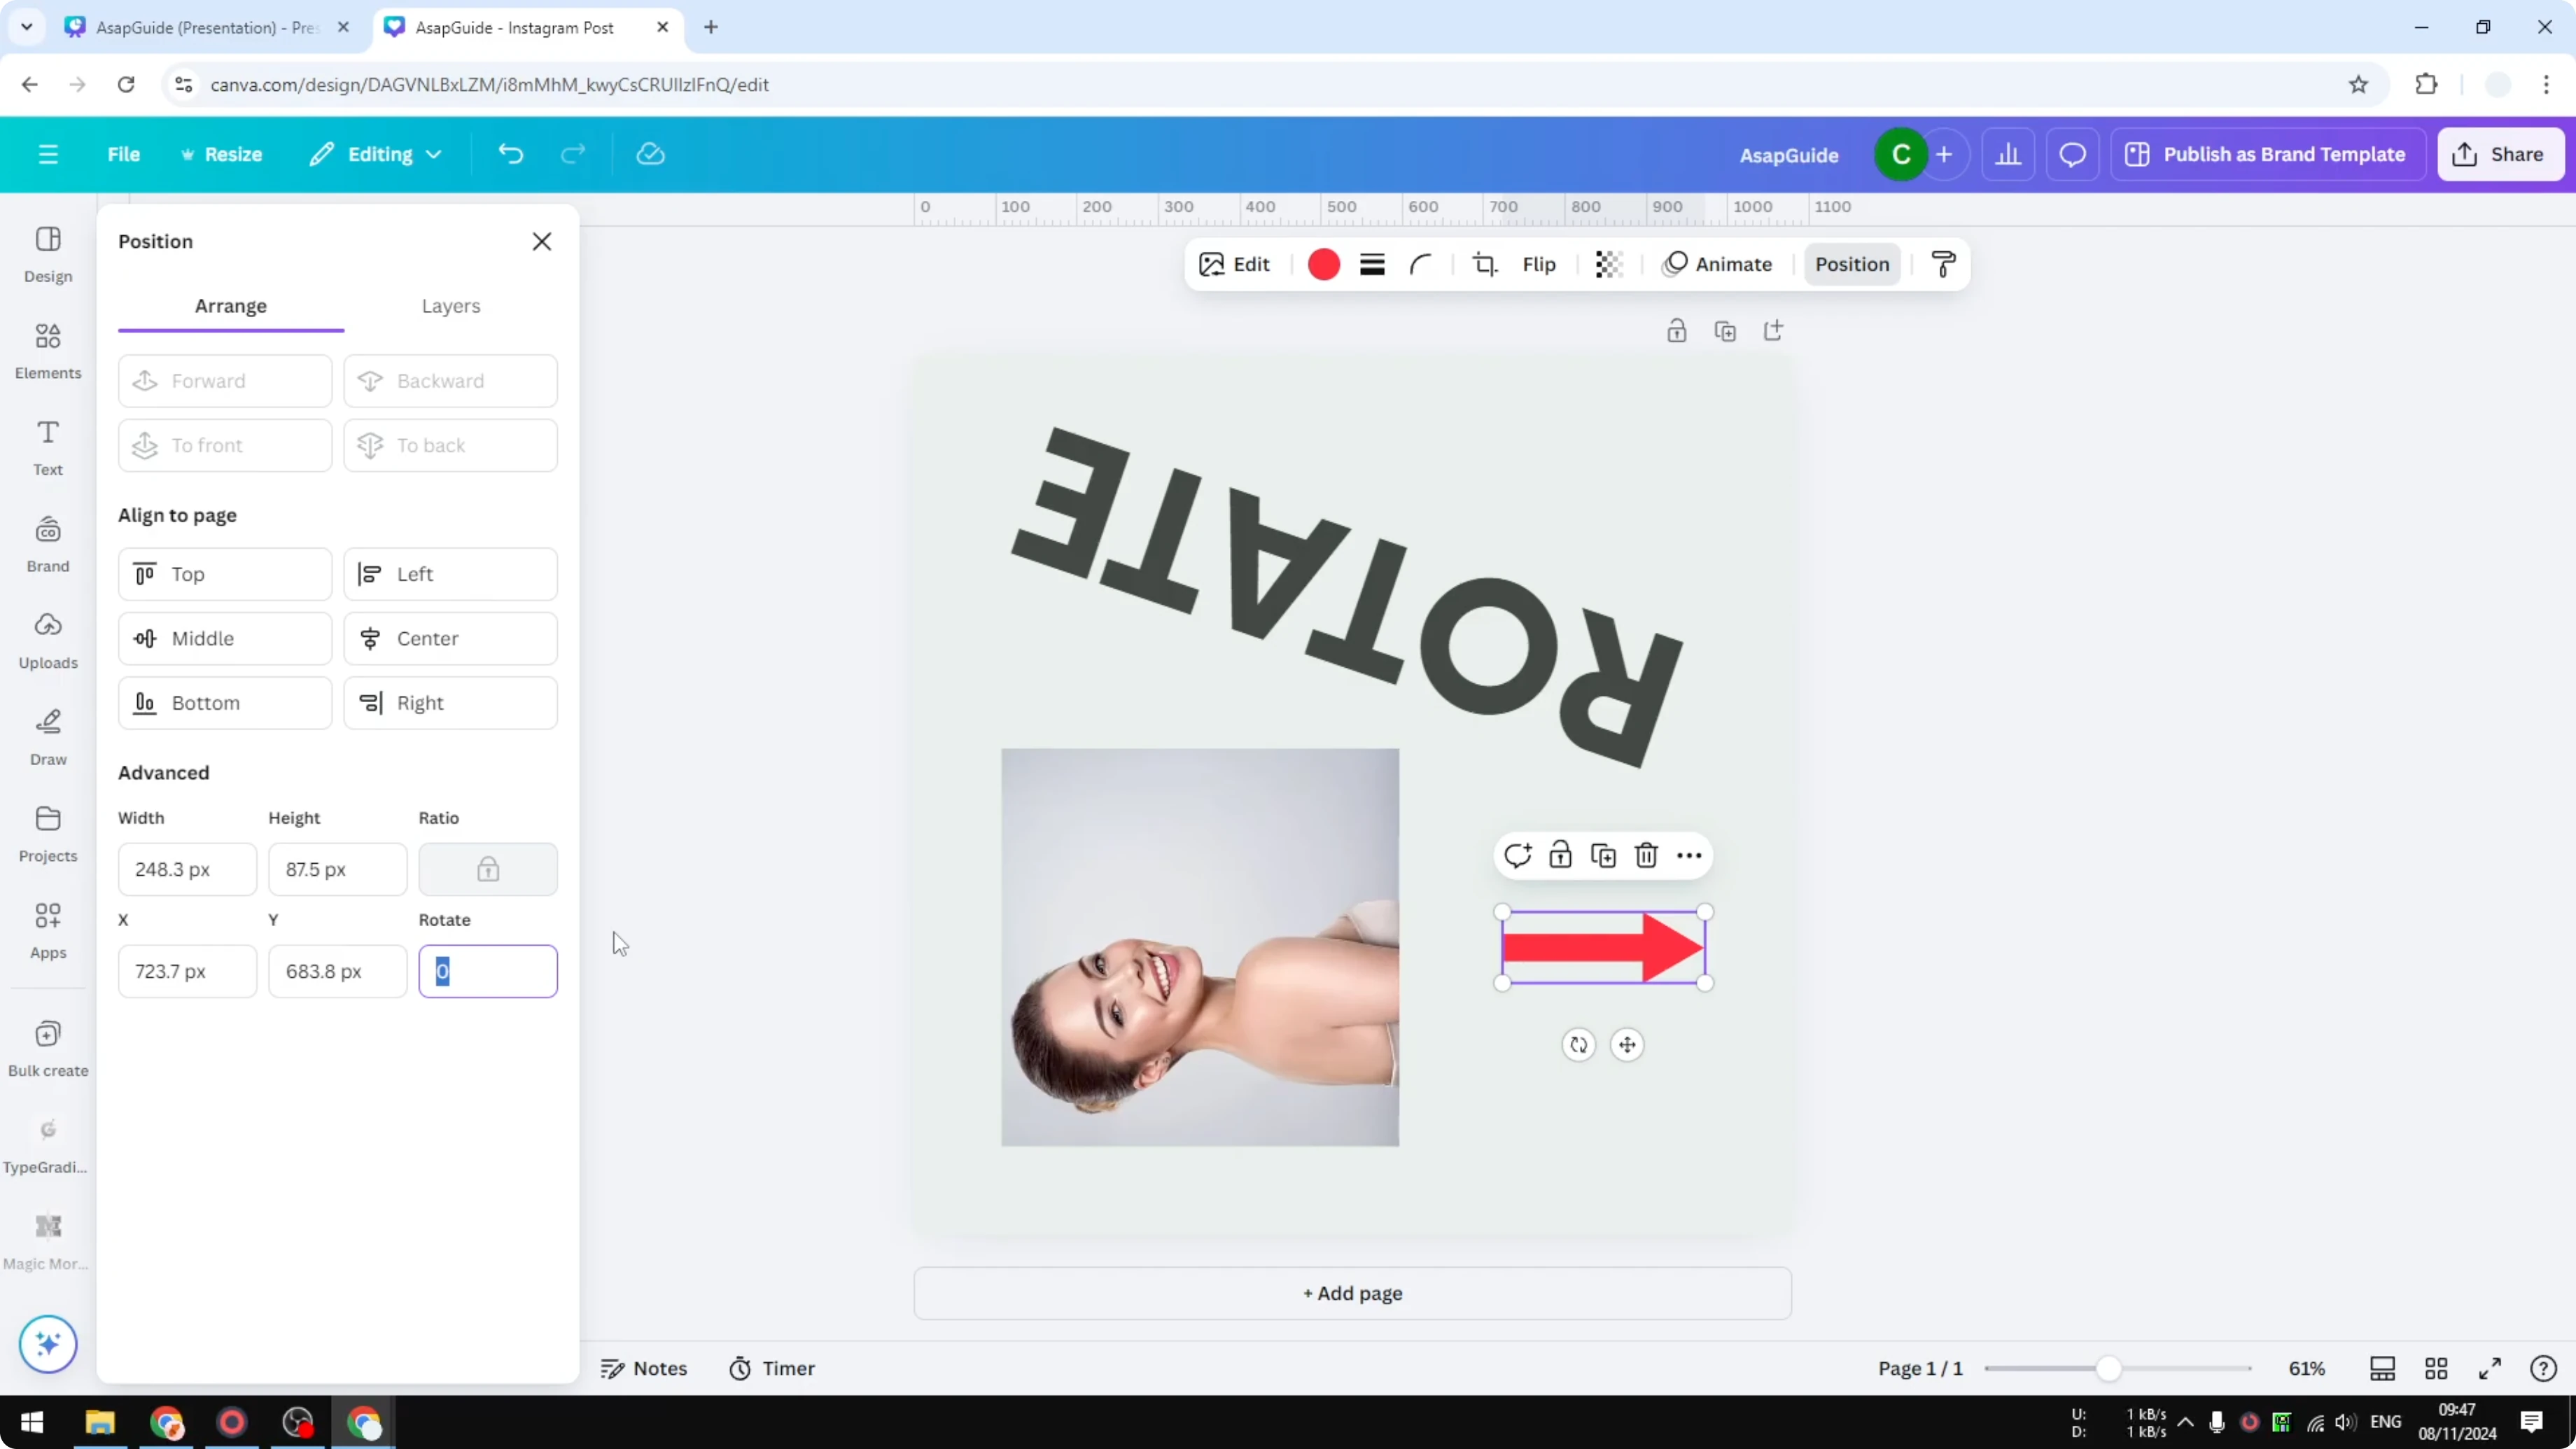The width and height of the screenshot is (2576, 1449).
Task: Open the red color swatch in the toolbar
Action: click(x=1323, y=264)
